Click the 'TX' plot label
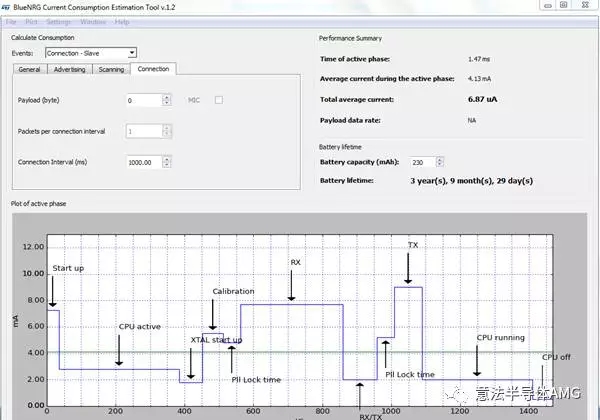The height and width of the screenshot is (420, 600). [413, 245]
